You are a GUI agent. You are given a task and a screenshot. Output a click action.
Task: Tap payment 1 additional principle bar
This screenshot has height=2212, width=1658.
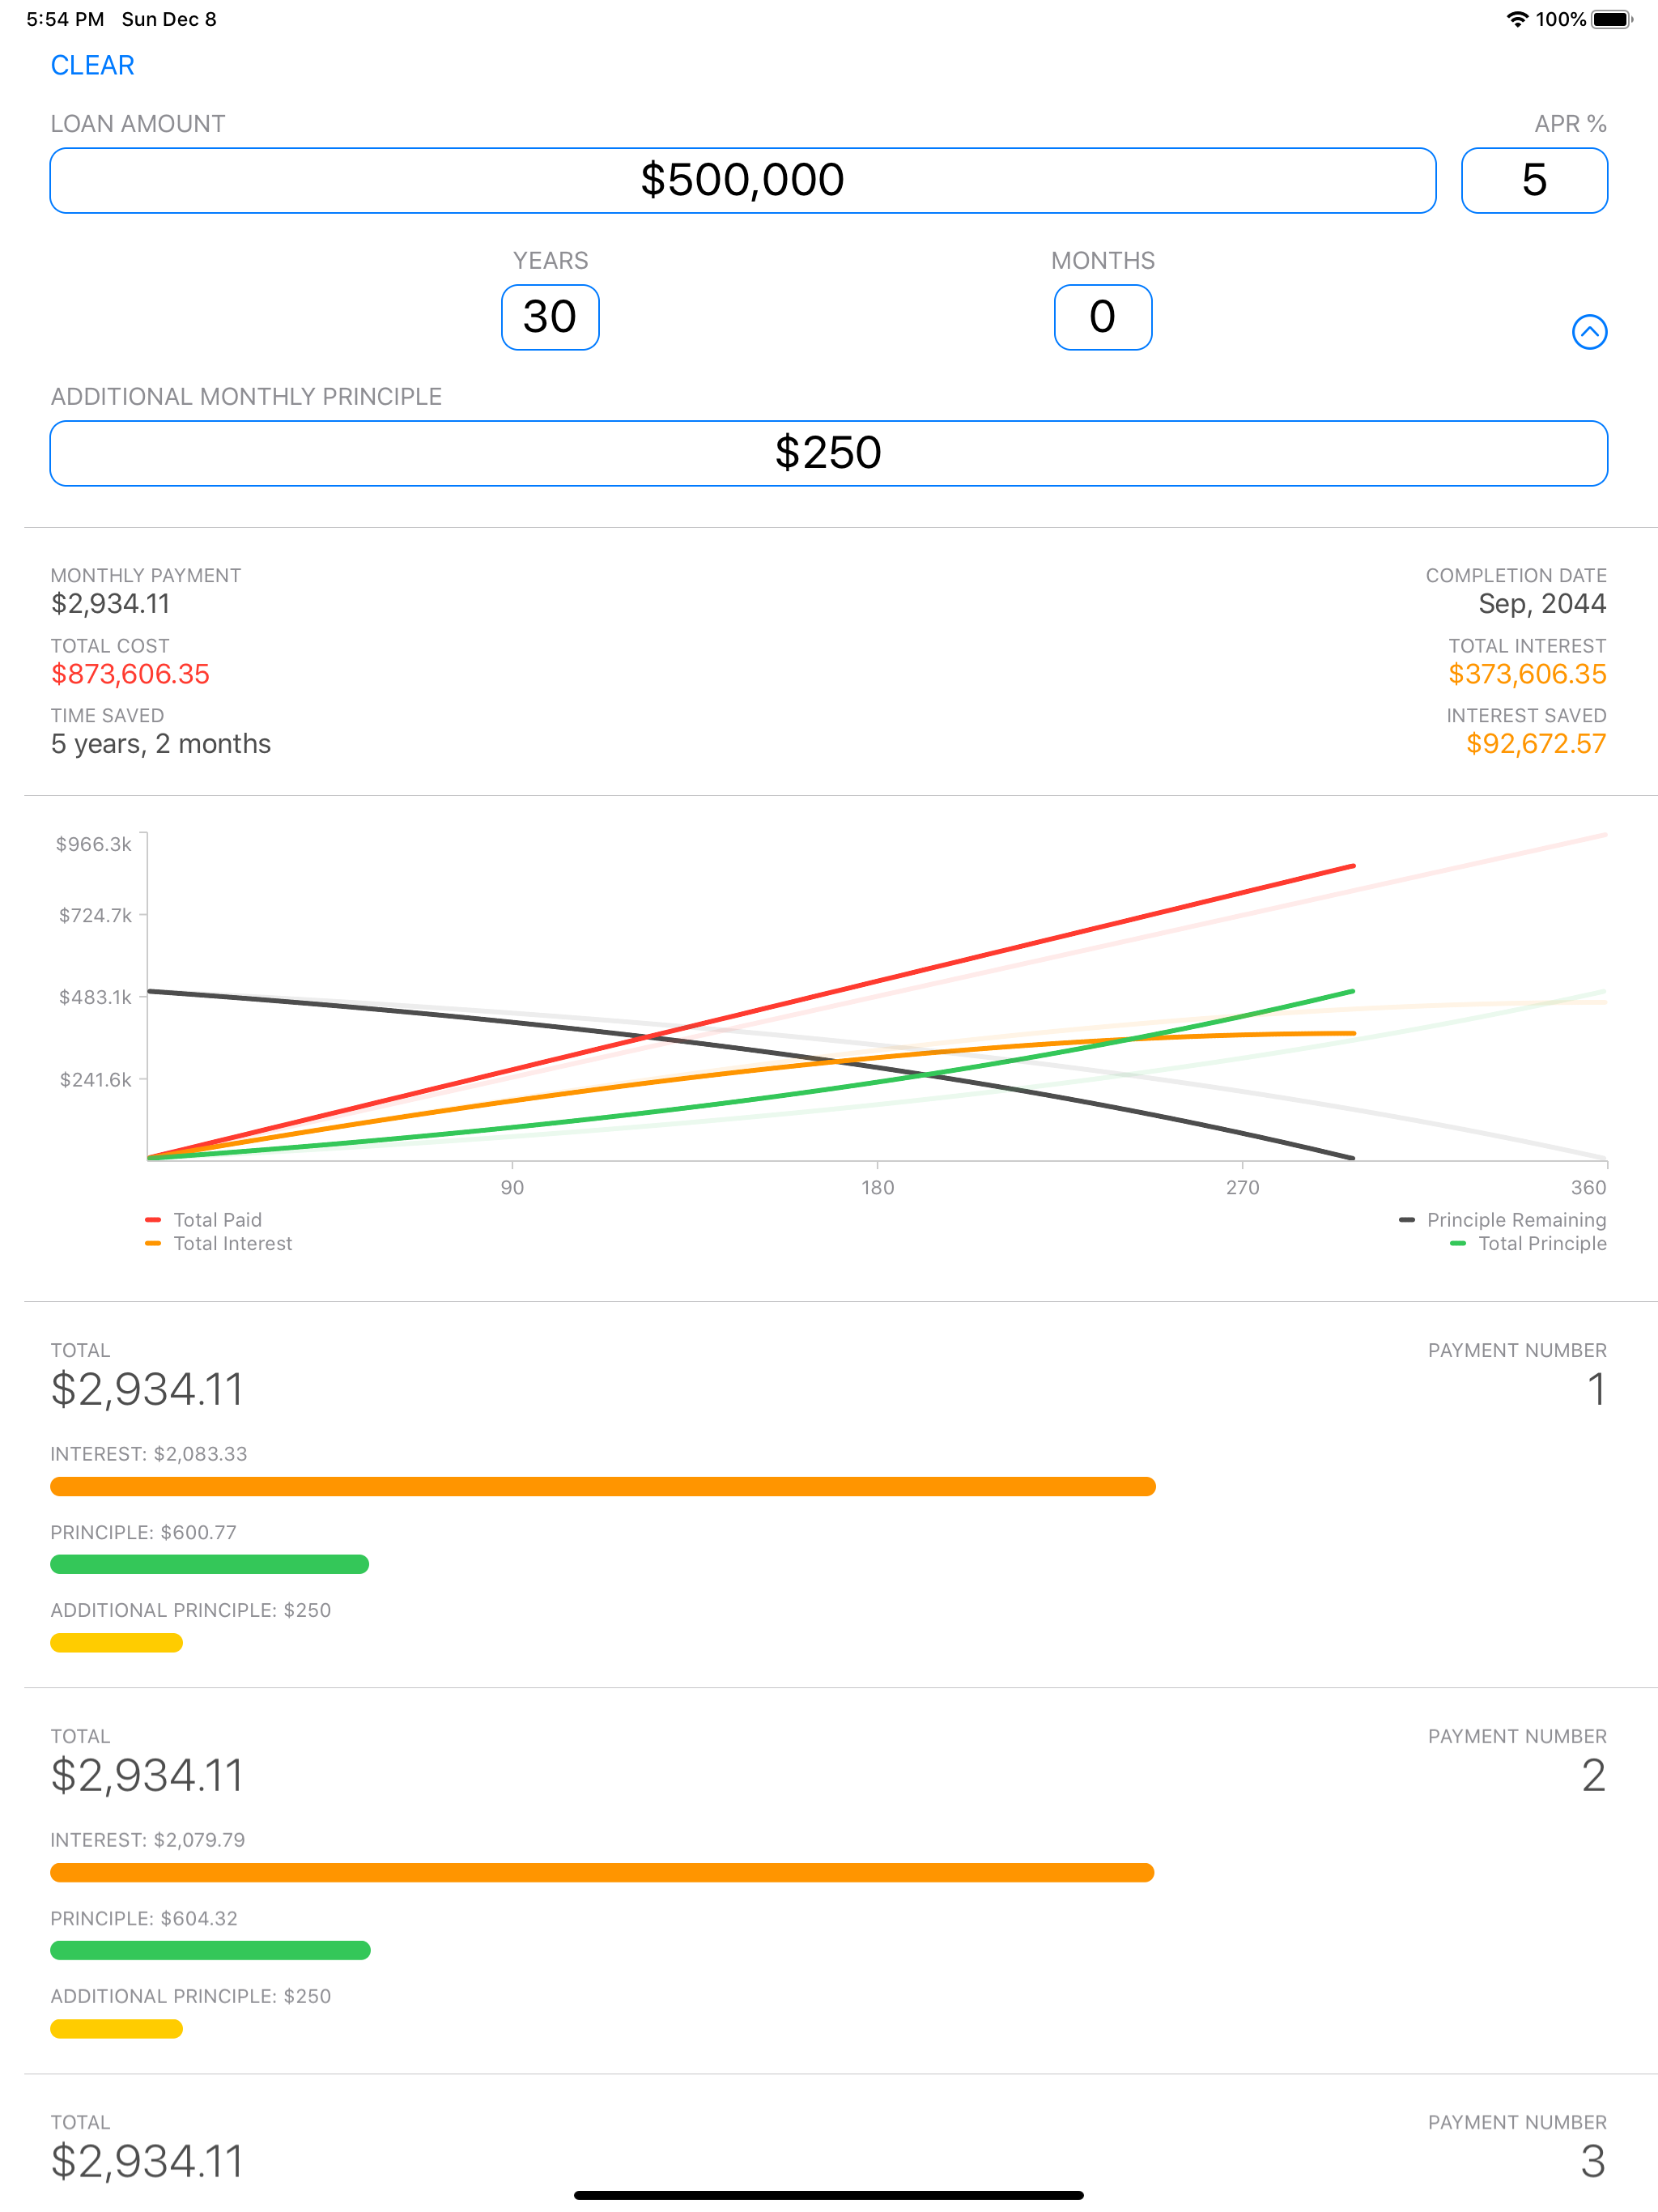[117, 1642]
